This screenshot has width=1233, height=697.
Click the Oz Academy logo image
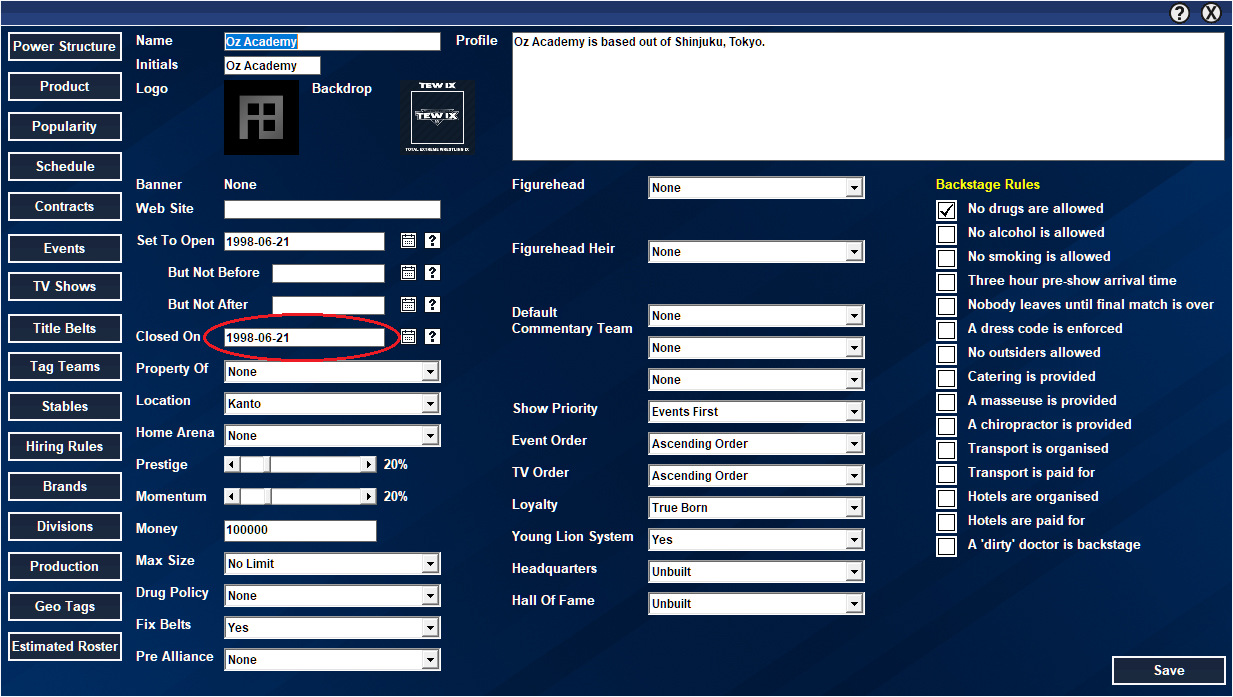tap(261, 117)
